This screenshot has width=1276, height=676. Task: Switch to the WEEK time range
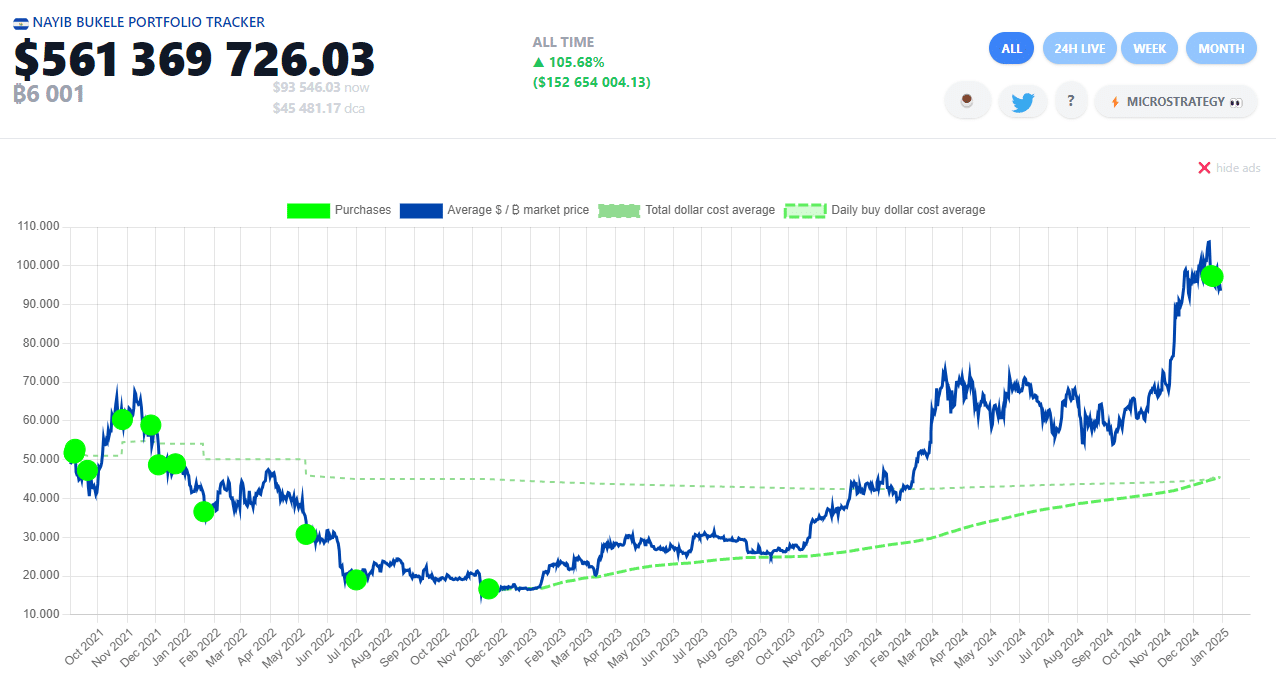pyautogui.click(x=1149, y=48)
